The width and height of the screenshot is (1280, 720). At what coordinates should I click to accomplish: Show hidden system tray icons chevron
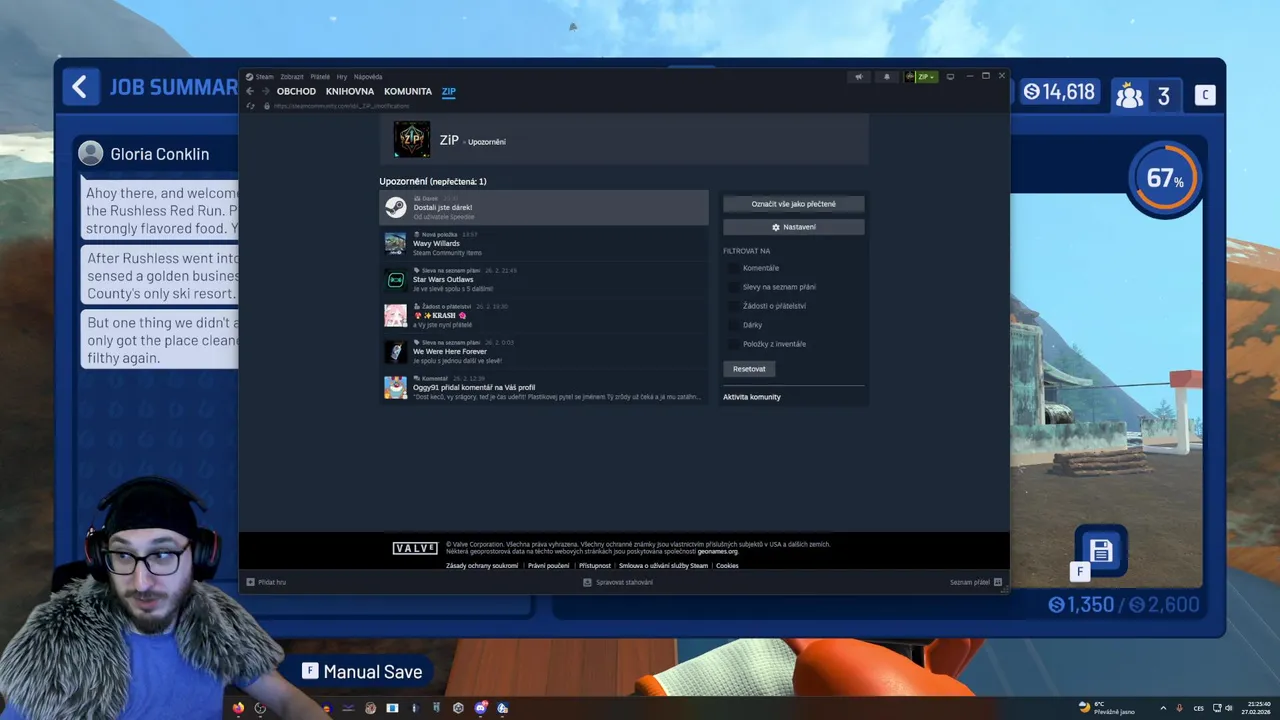(1163, 708)
